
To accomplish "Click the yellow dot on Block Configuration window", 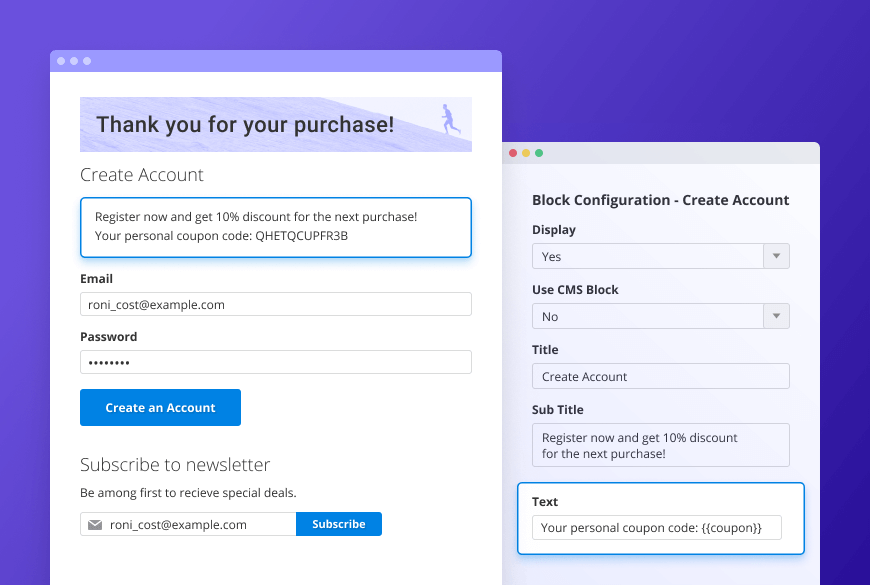I will [526, 153].
